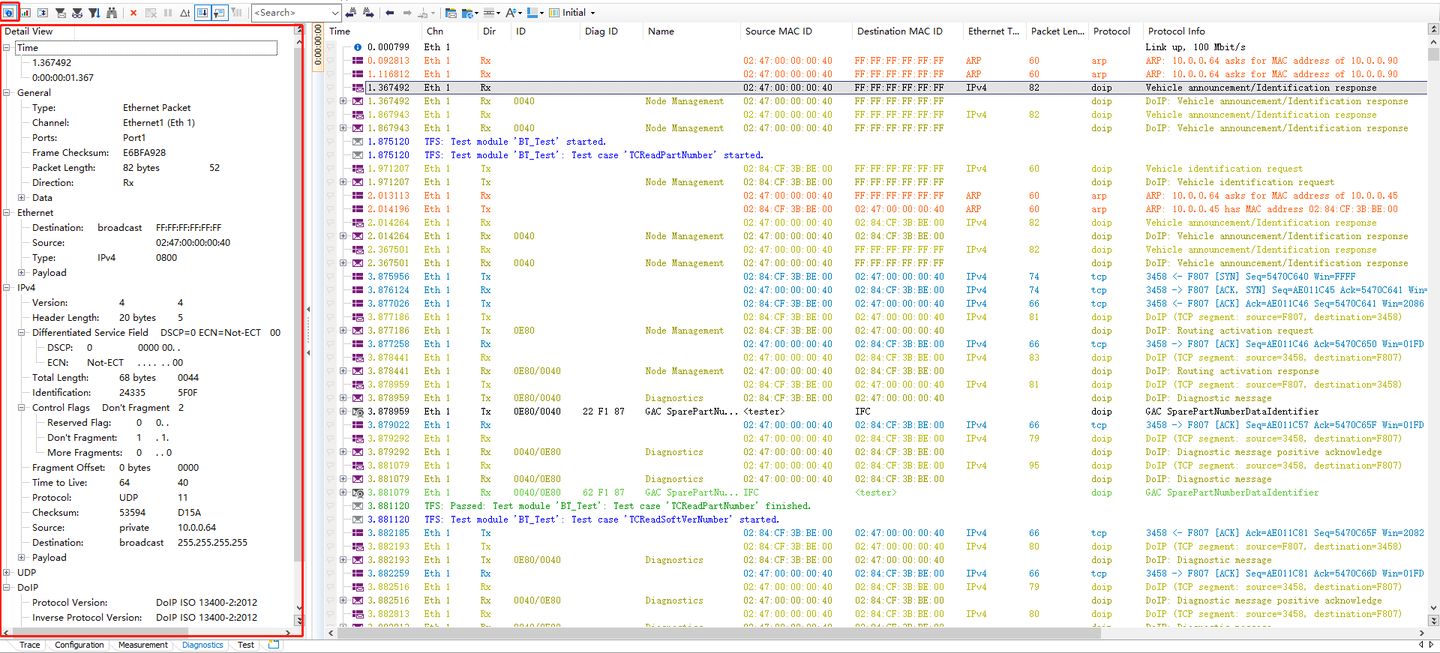Sort by the Protocol column header
The width and height of the screenshot is (1440, 653).
(x=1115, y=31)
